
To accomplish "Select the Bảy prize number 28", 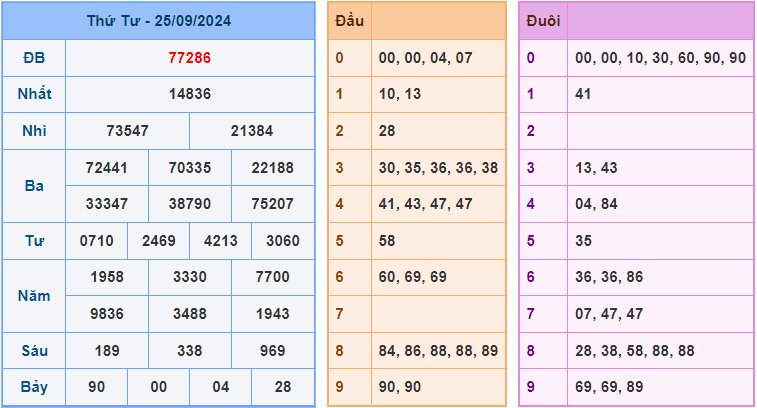I will point(282,387).
